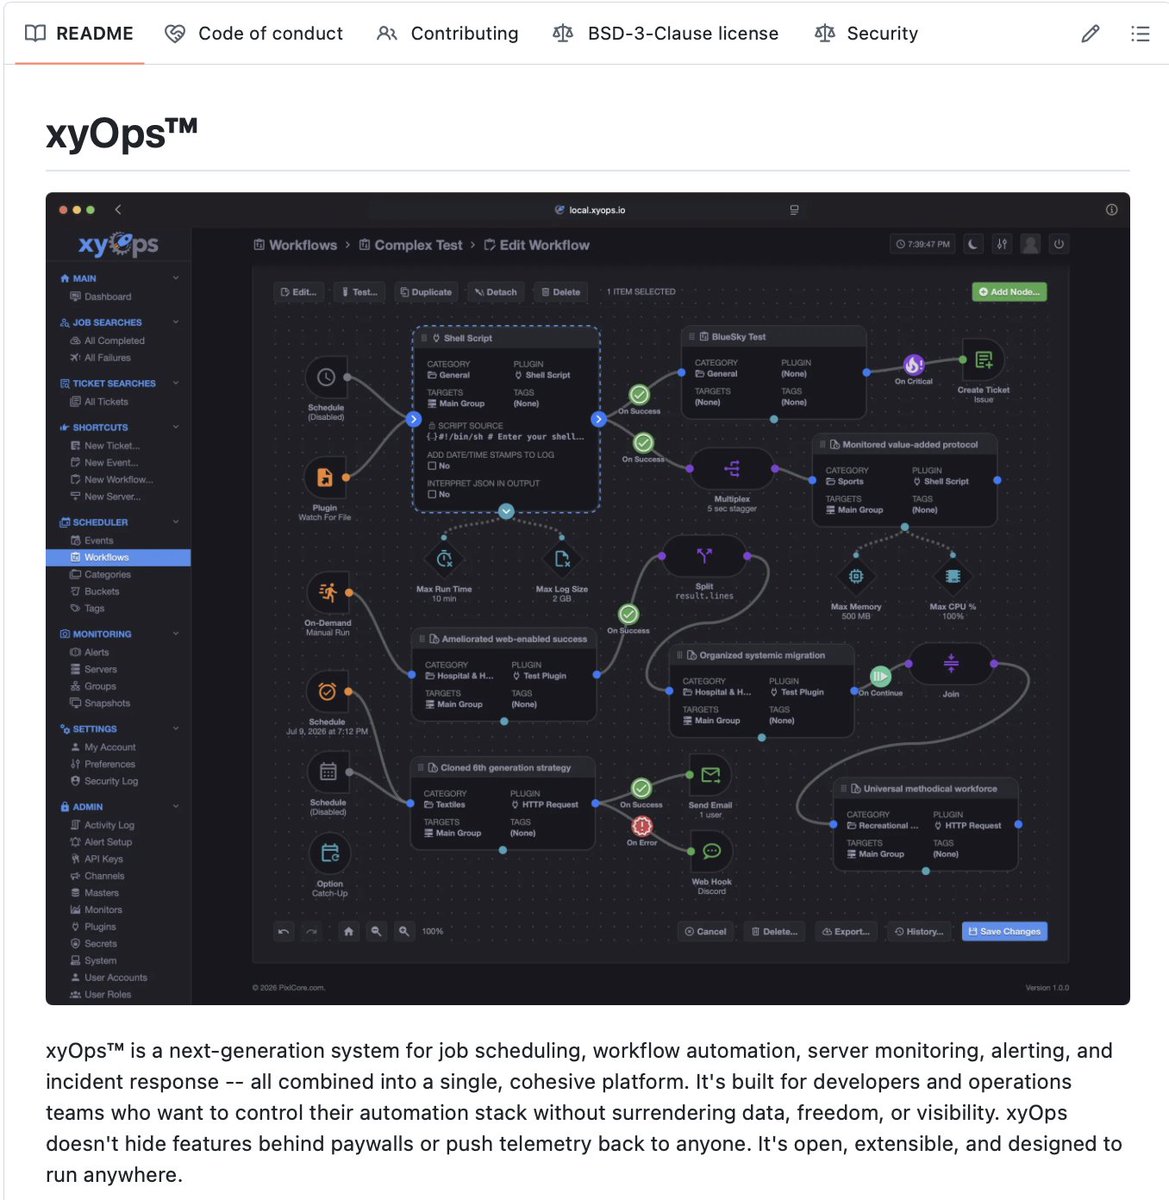The width and height of the screenshot is (1169, 1200).
Task: Click the Multiplex 5 sec stagger node
Action: (x=732, y=469)
